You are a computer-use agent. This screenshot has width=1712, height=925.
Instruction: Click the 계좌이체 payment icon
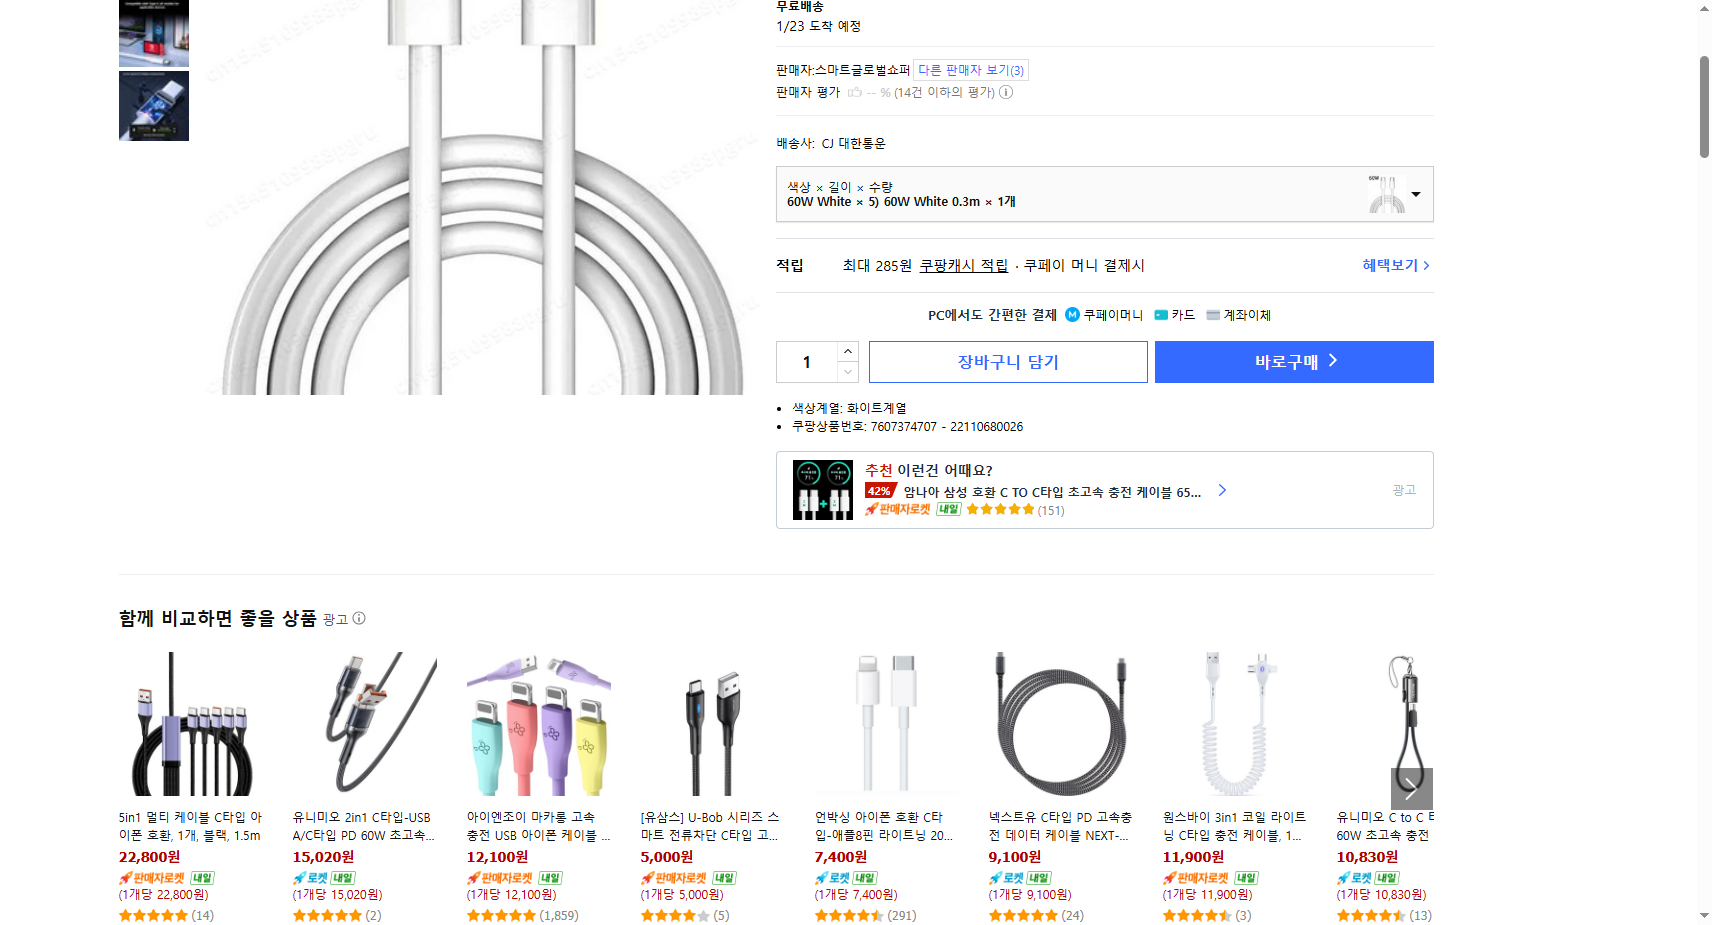pos(1213,315)
